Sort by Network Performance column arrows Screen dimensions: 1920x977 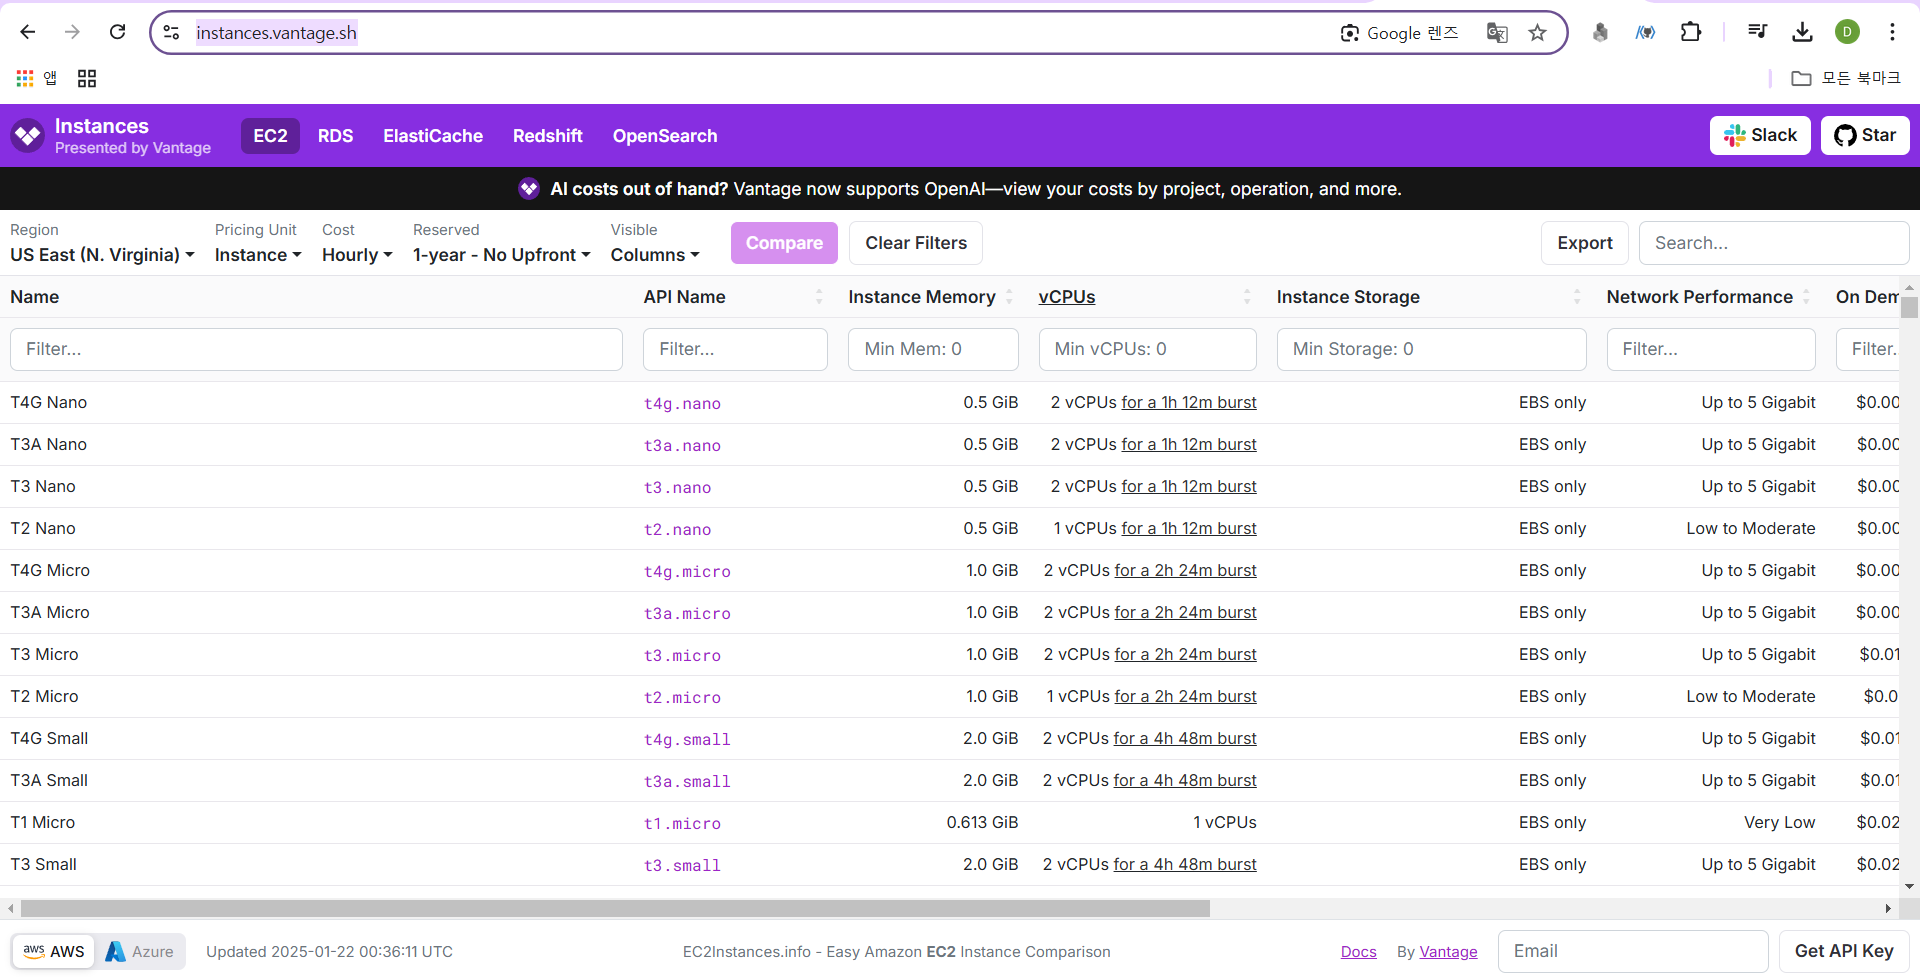[x=1806, y=297]
